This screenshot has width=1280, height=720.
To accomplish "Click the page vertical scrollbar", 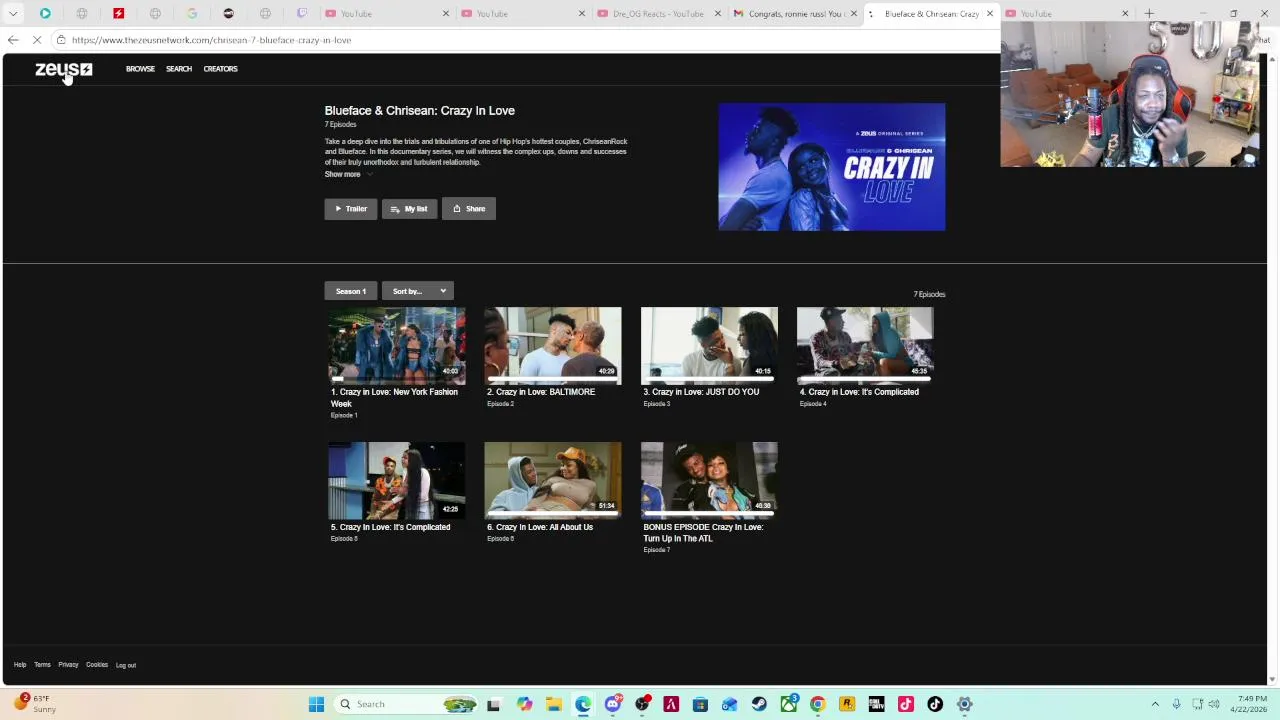I will coord(1272,370).
